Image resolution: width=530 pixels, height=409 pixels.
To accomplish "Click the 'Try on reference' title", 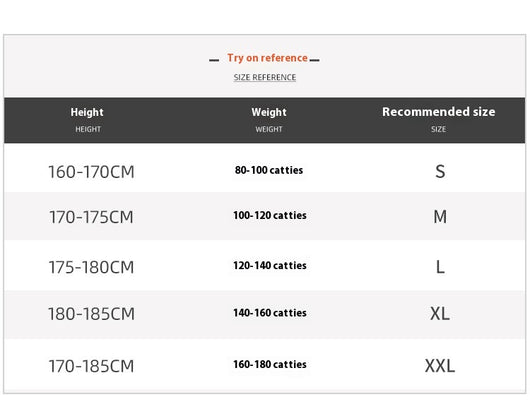I will [267, 58].
